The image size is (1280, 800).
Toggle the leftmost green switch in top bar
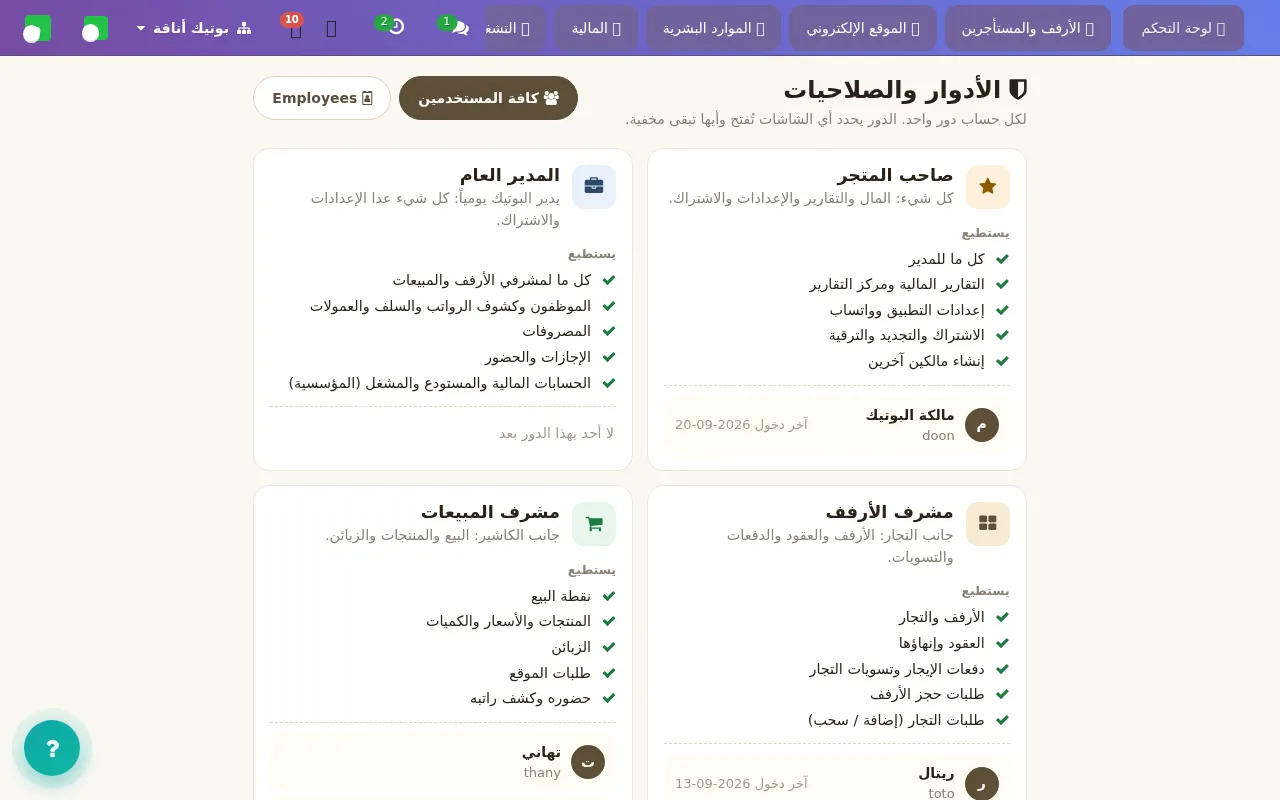tap(37, 28)
